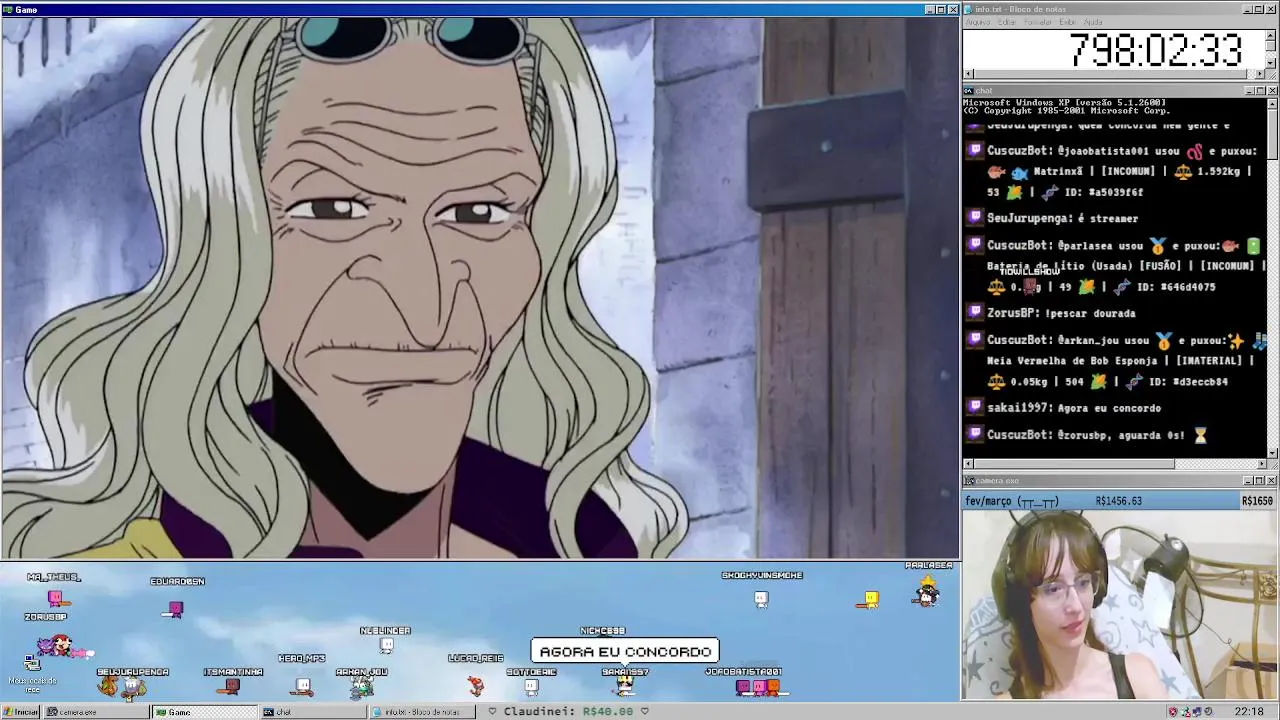Image resolution: width=1280 pixels, height=720 pixels.
Task: Select the Game taskbar button
Action: pos(205,712)
